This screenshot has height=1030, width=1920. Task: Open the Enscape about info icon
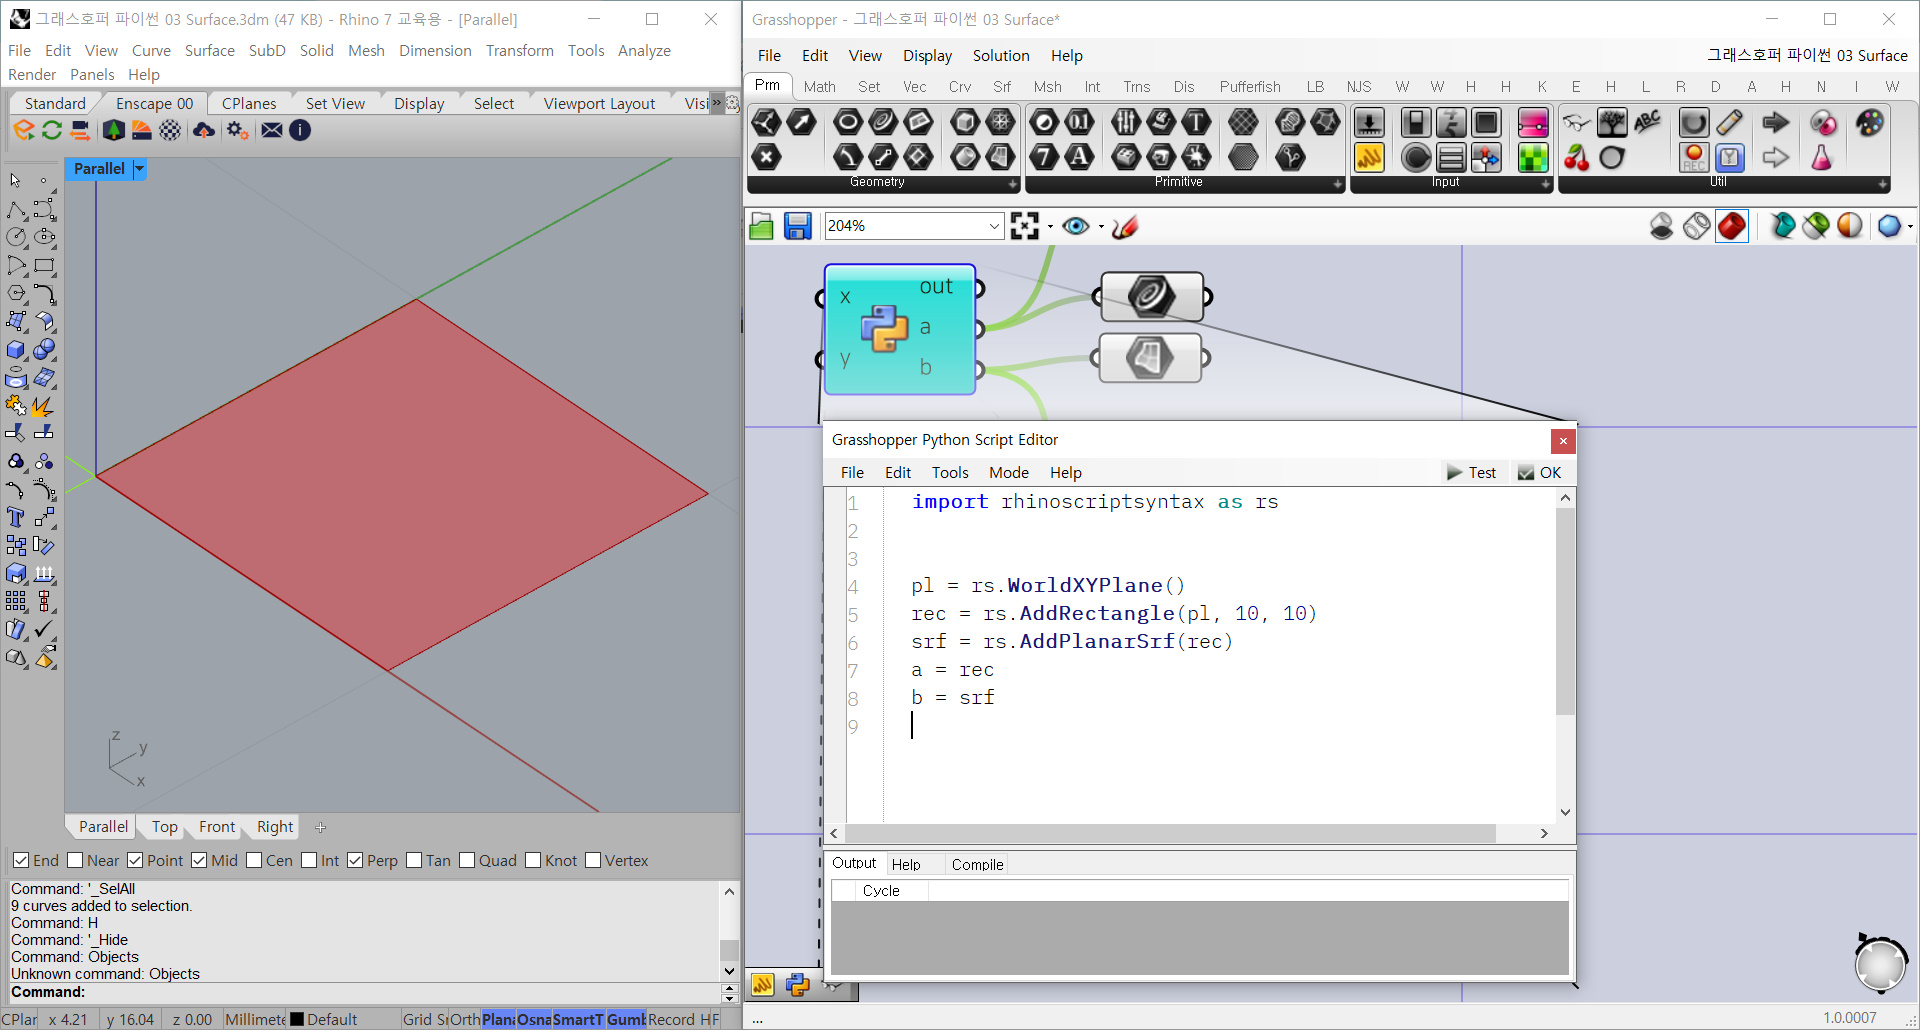(x=300, y=130)
